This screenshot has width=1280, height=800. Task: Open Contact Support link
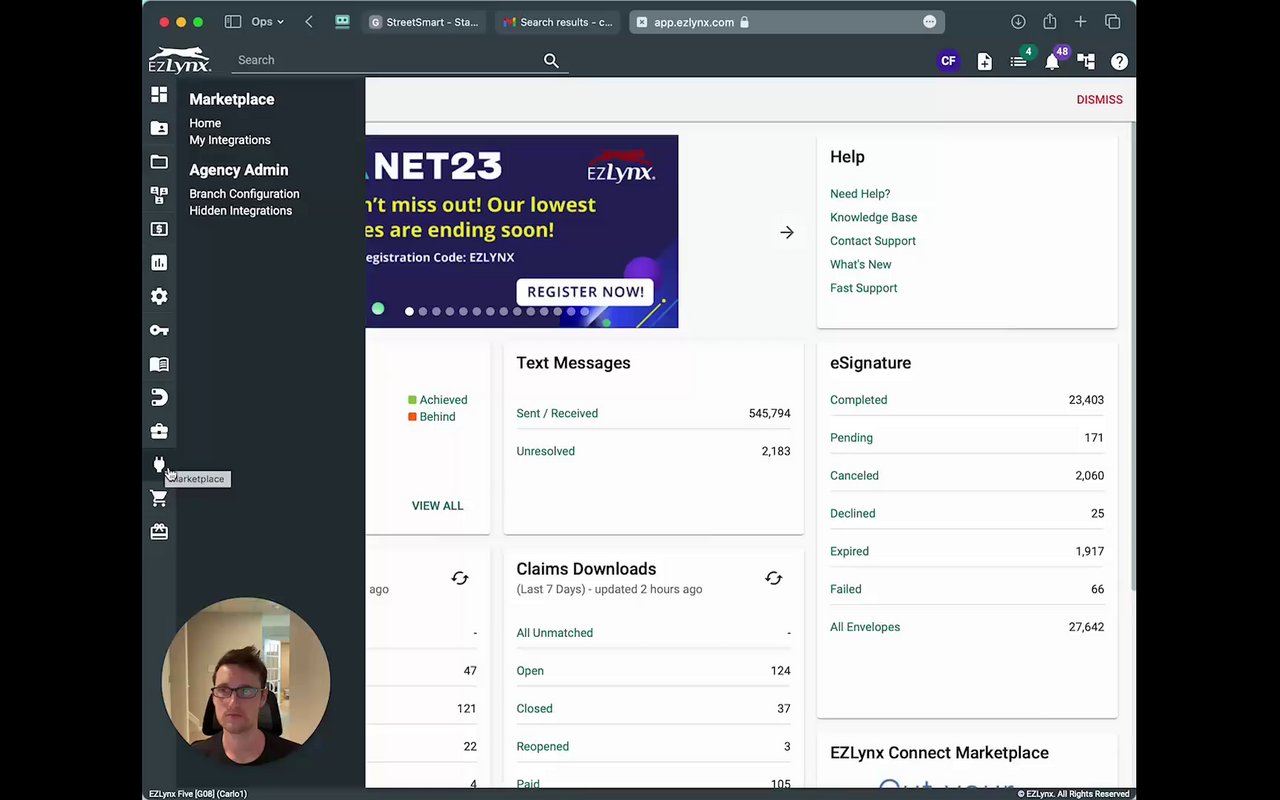pyautogui.click(x=873, y=241)
